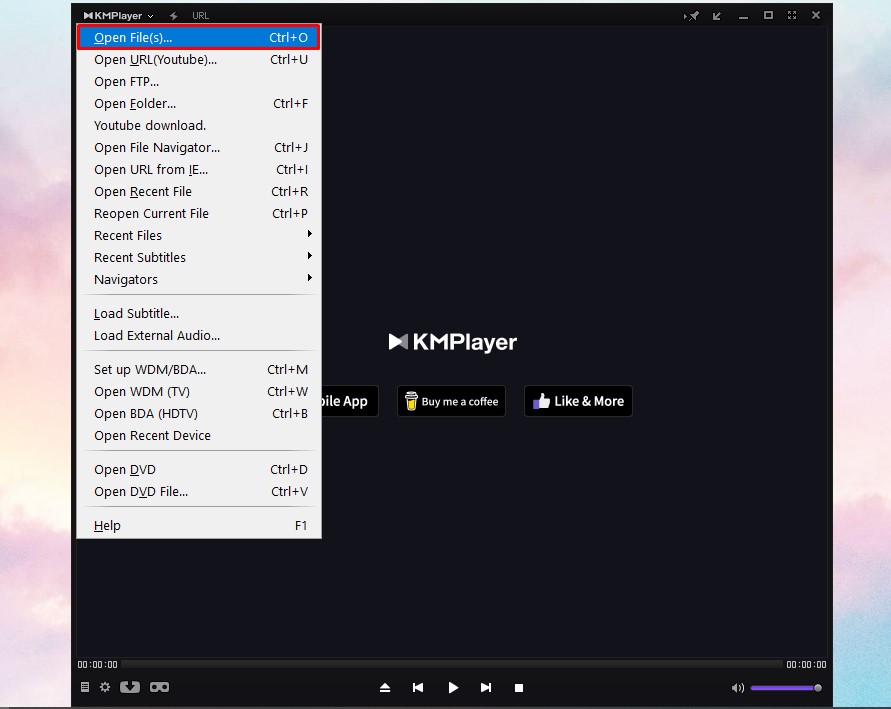
Task: Click the eject disc icon
Action: tap(385, 687)
